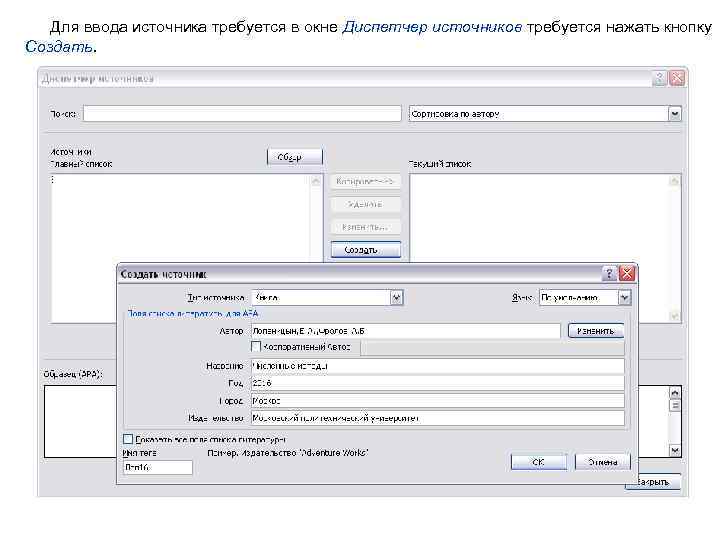
Task: Confirm with the OK button
Action: 539,462
